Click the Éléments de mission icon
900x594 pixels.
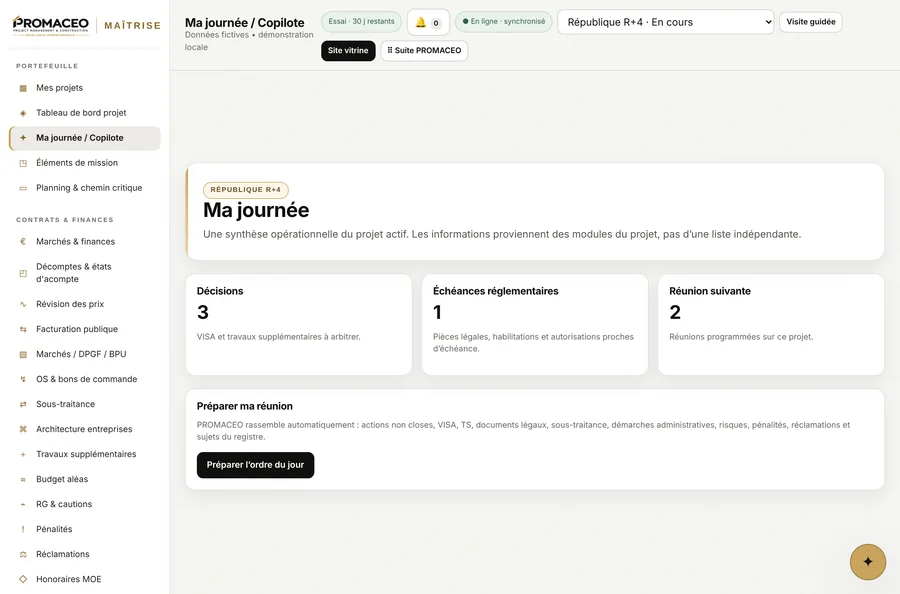pyautogui.click(x=23, y=163)
